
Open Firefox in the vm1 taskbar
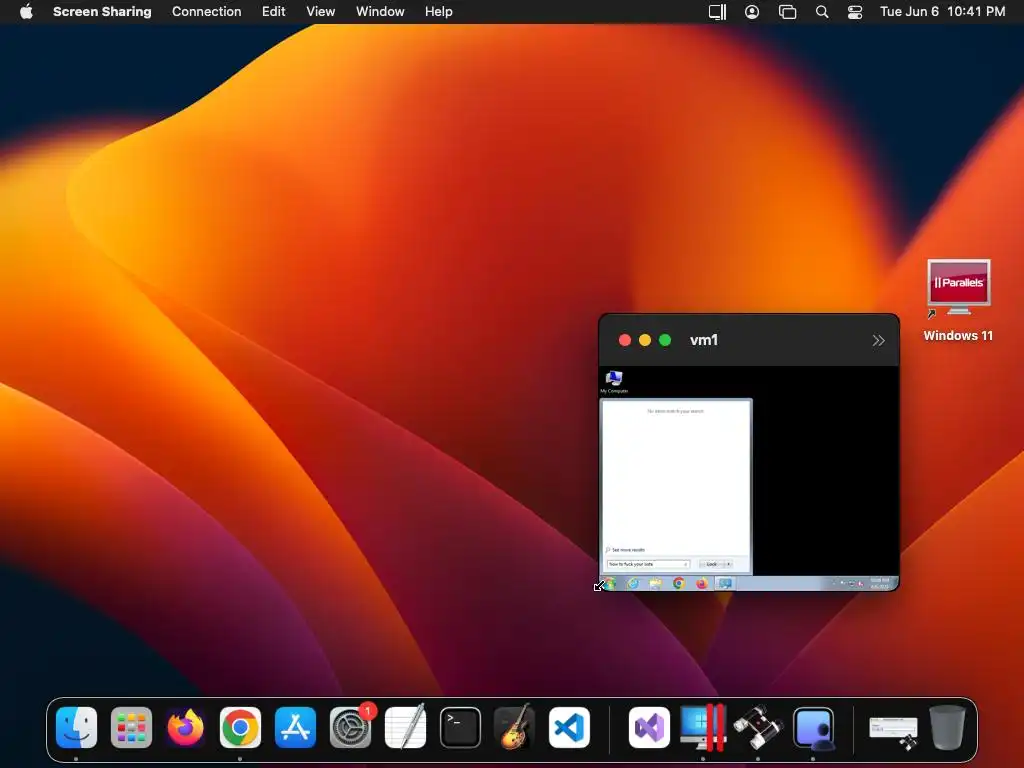click(701, 584)
